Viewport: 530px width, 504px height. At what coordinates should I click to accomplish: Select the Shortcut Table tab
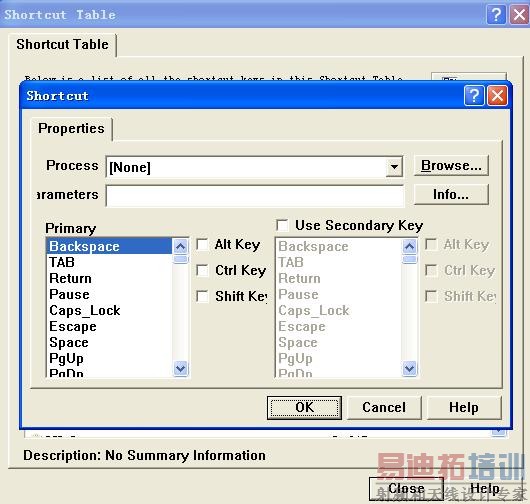point(63,44)
